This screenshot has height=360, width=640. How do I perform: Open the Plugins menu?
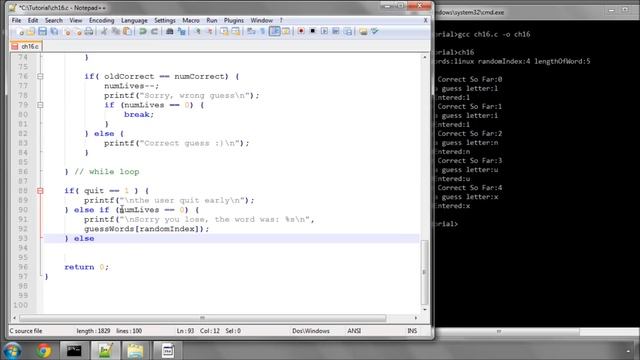coord(234,20)
